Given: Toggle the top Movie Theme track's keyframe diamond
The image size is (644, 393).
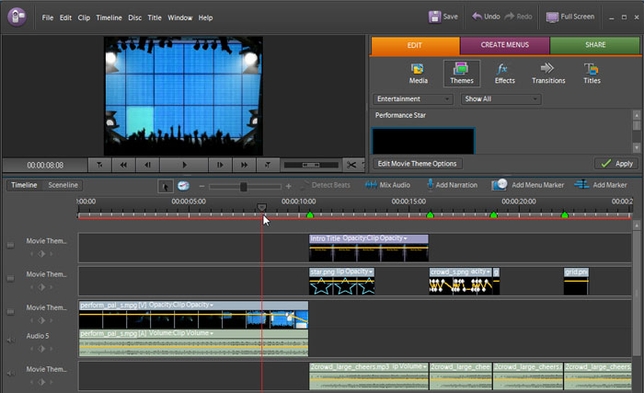Looking at the screenshot, I should (x=41, y=254).
